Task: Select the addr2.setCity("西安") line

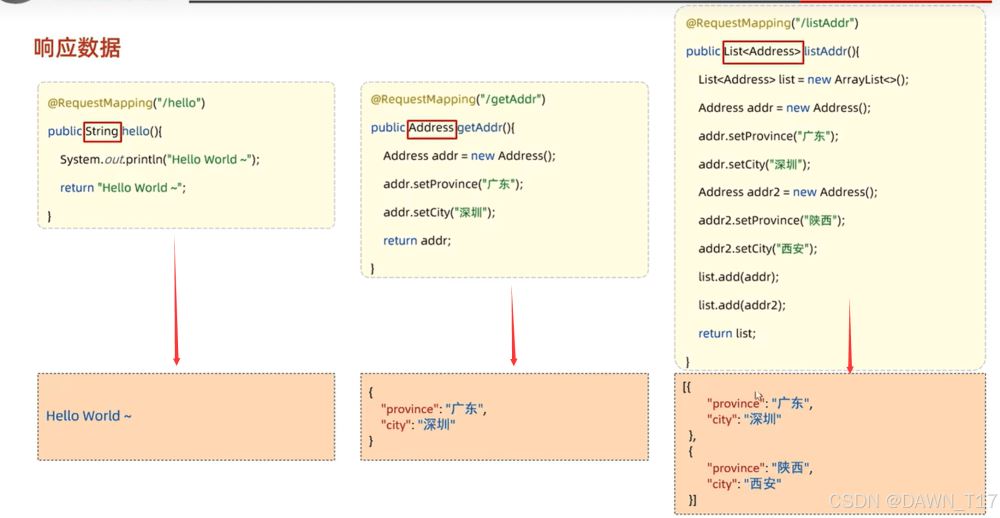Action: tap(757, 249)
